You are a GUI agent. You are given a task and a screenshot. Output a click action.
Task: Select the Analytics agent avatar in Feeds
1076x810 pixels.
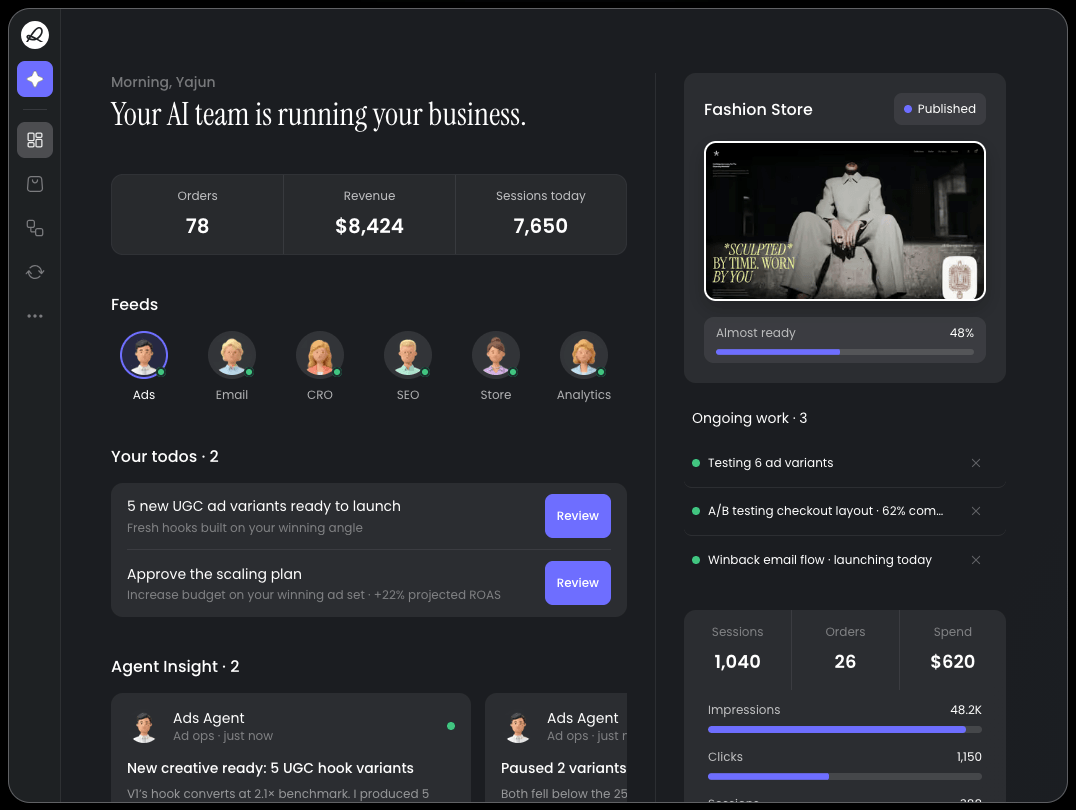[584, 355]
